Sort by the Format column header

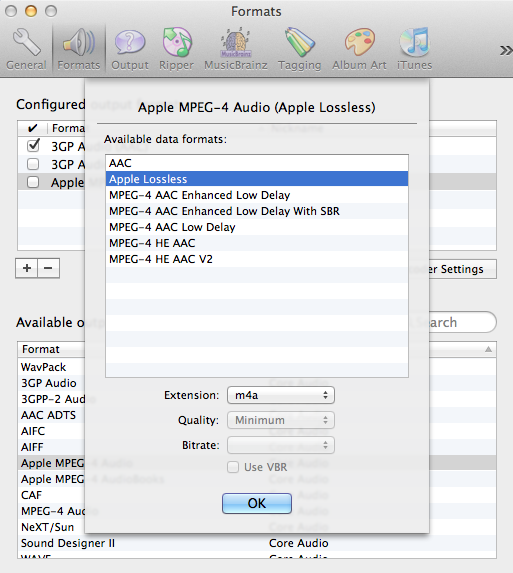51,349
